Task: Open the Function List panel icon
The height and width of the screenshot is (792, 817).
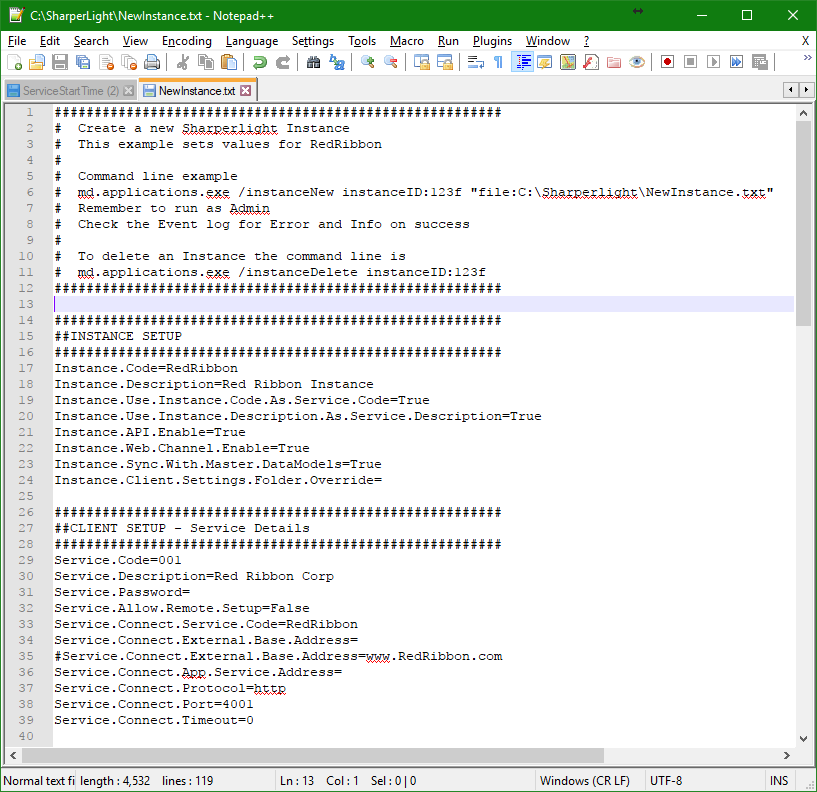Action: [x=591, y=62]
